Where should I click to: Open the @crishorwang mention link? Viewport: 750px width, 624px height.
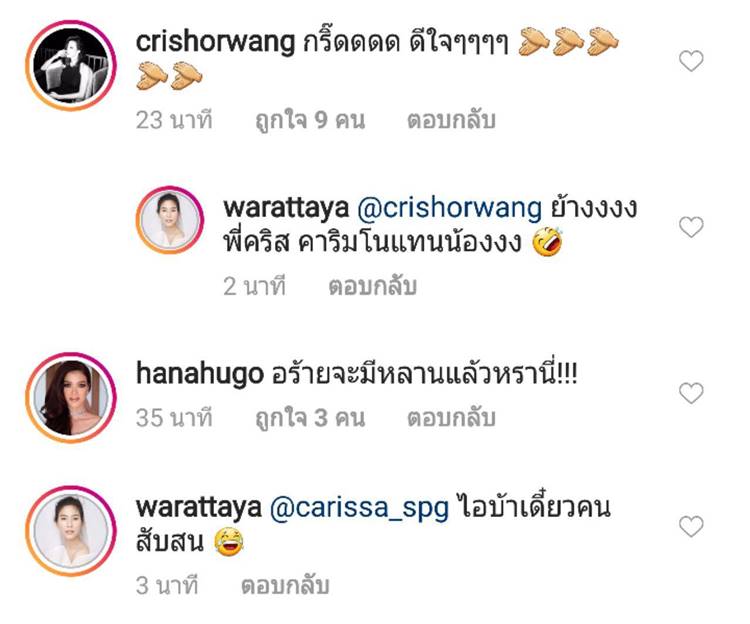449,208
